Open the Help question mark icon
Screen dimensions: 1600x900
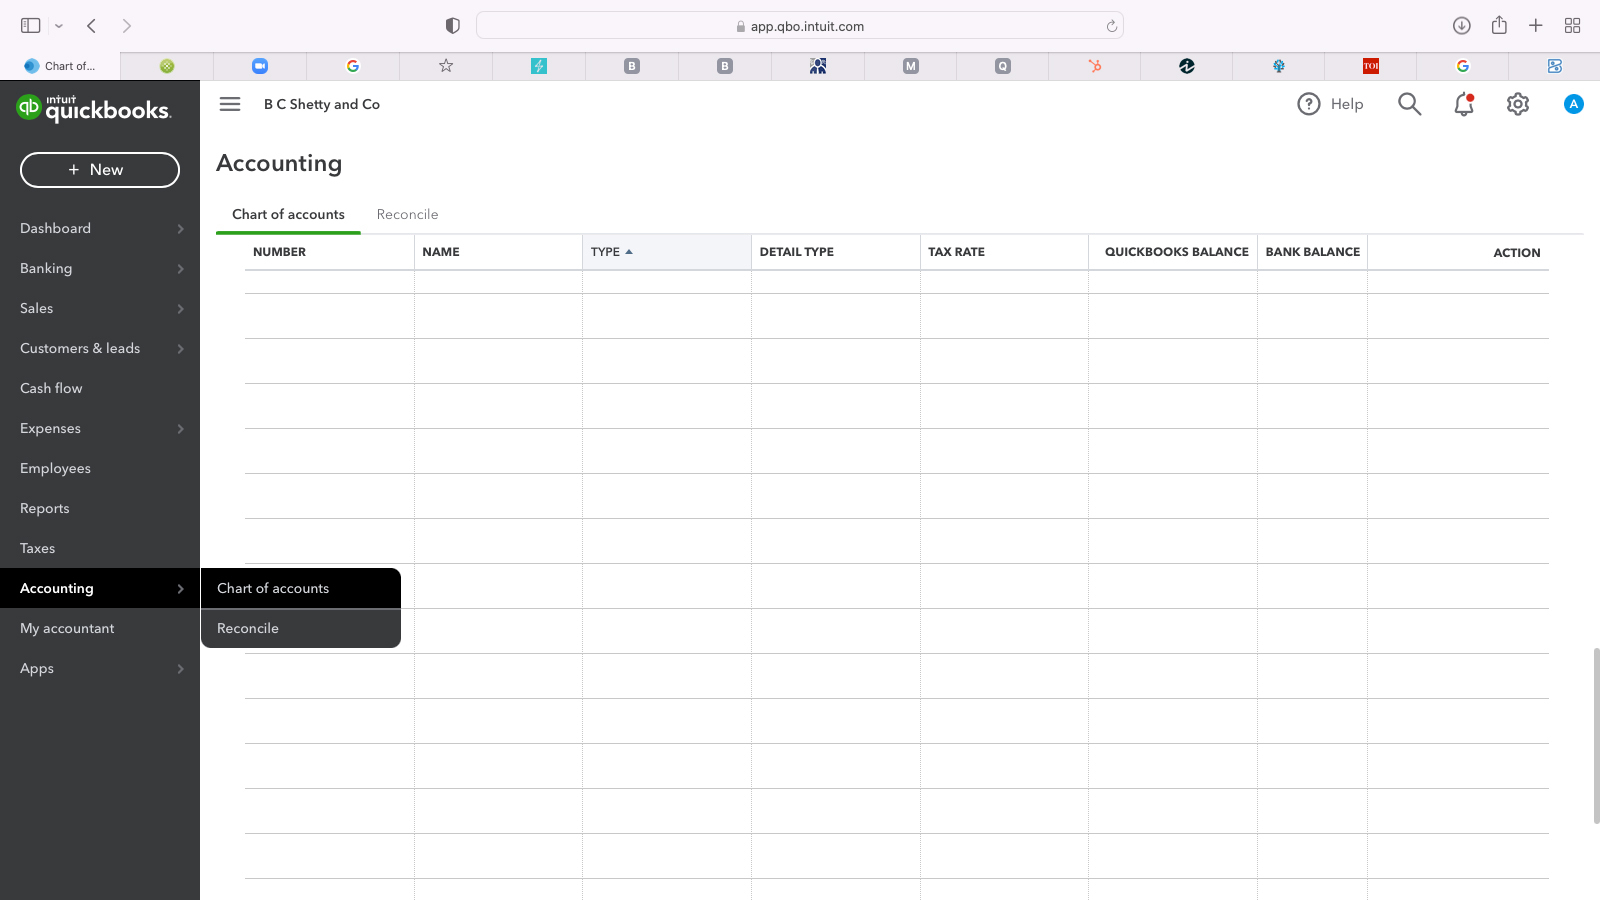pos(1308,104)
